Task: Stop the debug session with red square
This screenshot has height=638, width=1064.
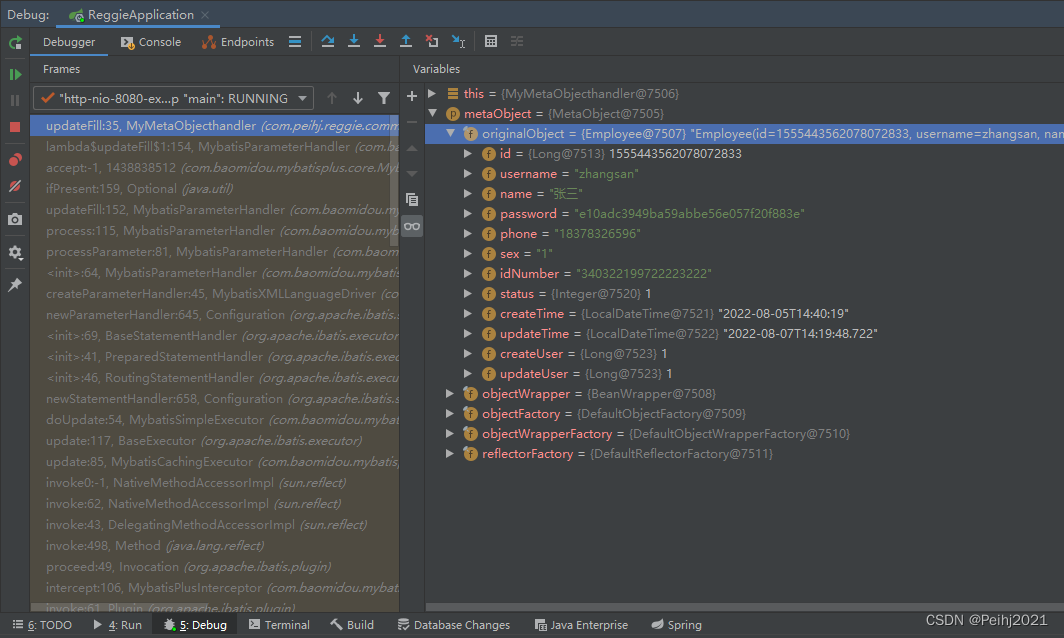Action: (x=15, y=127)
